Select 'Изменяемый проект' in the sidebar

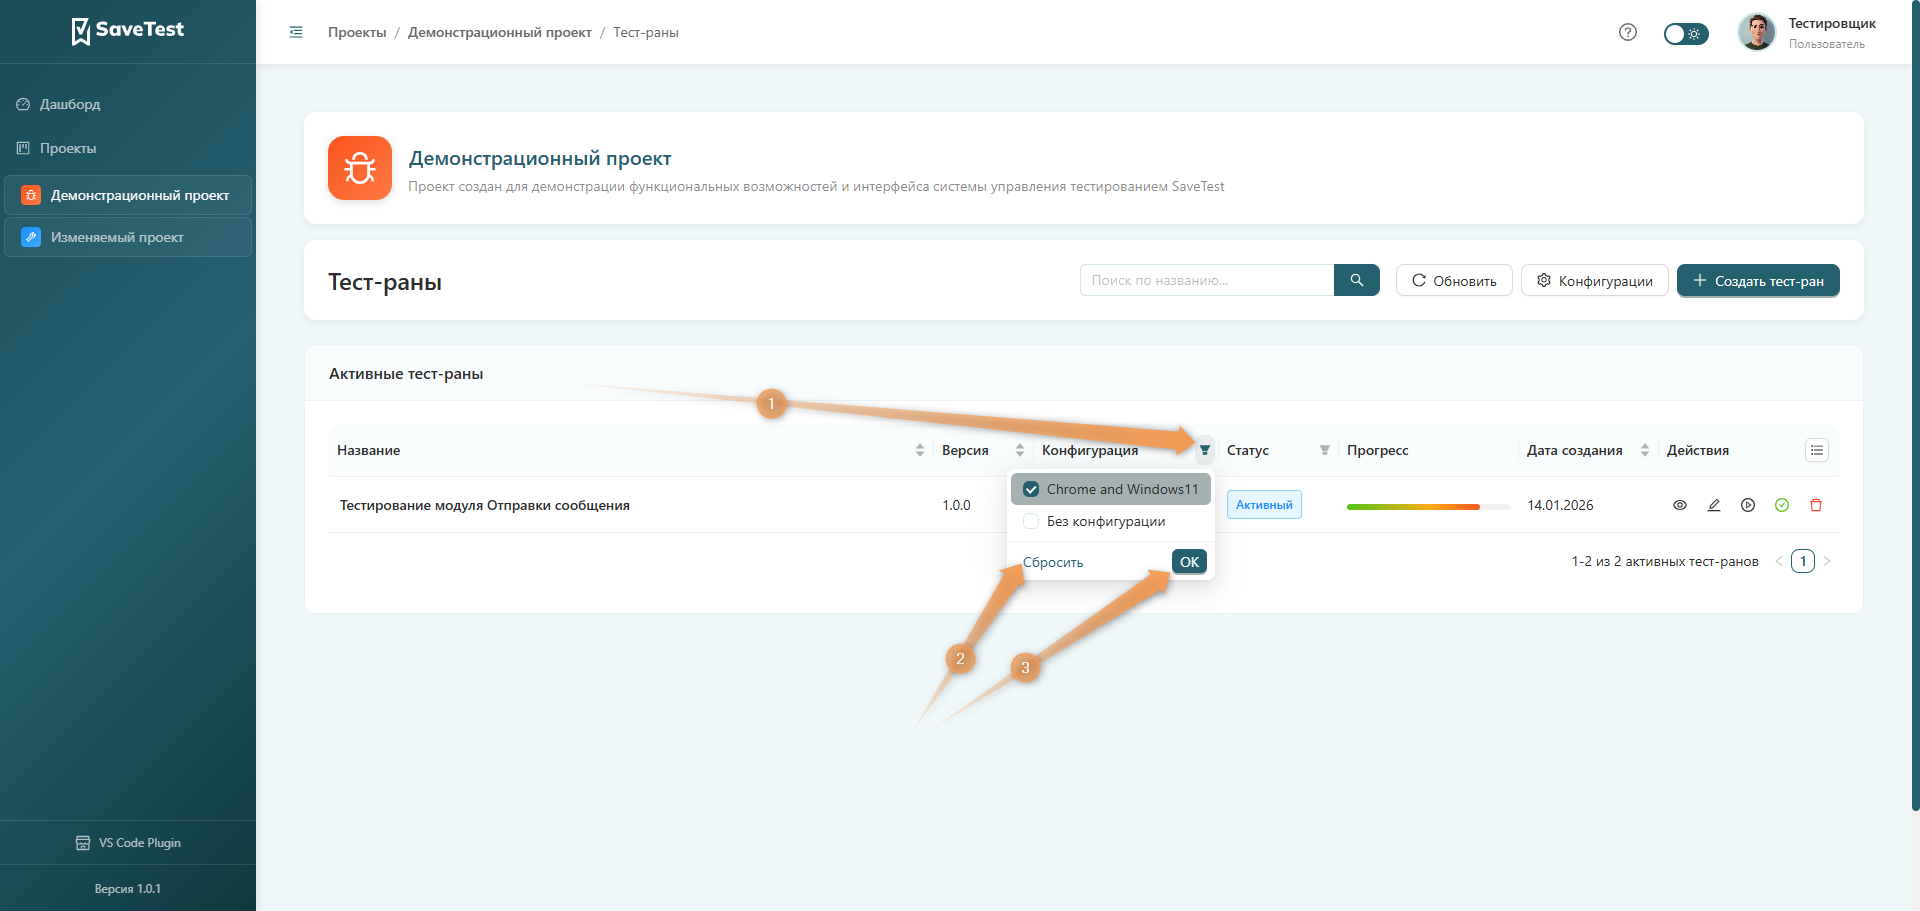tap(117, 237)
